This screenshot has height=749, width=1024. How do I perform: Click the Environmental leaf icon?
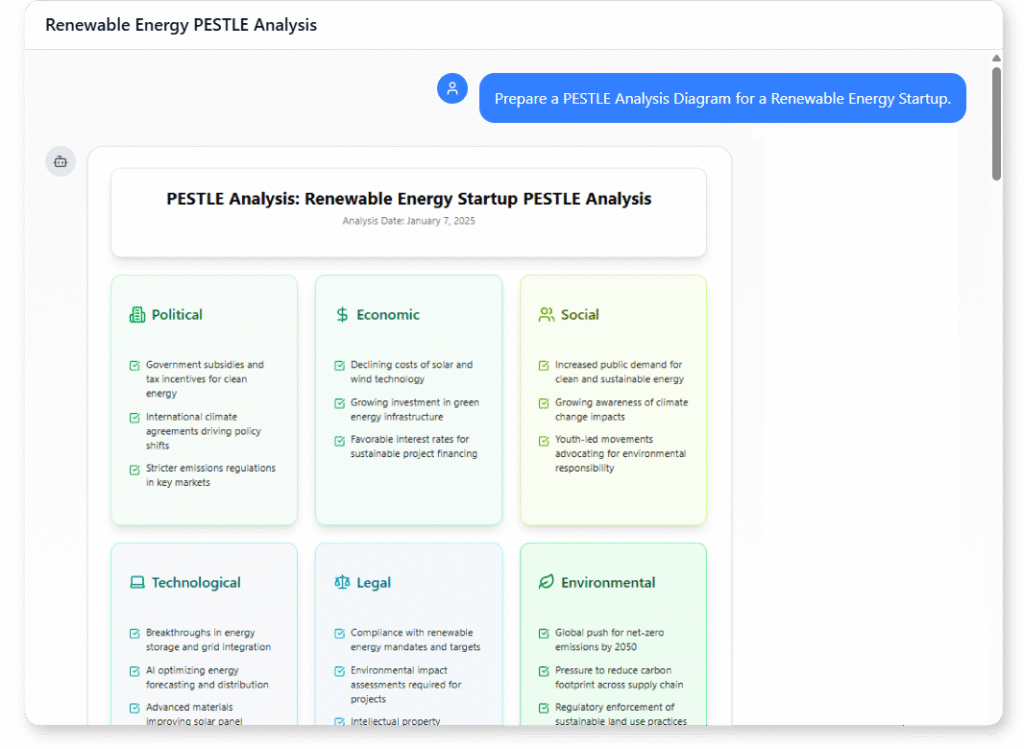coord(544,582)
